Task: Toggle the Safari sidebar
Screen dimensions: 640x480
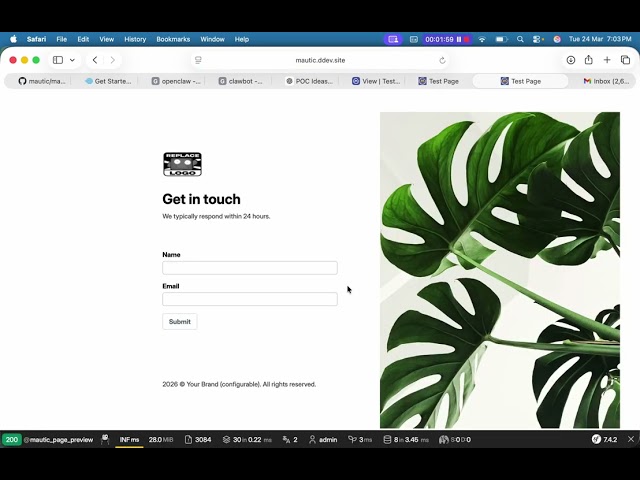Action: pos(58,60)
